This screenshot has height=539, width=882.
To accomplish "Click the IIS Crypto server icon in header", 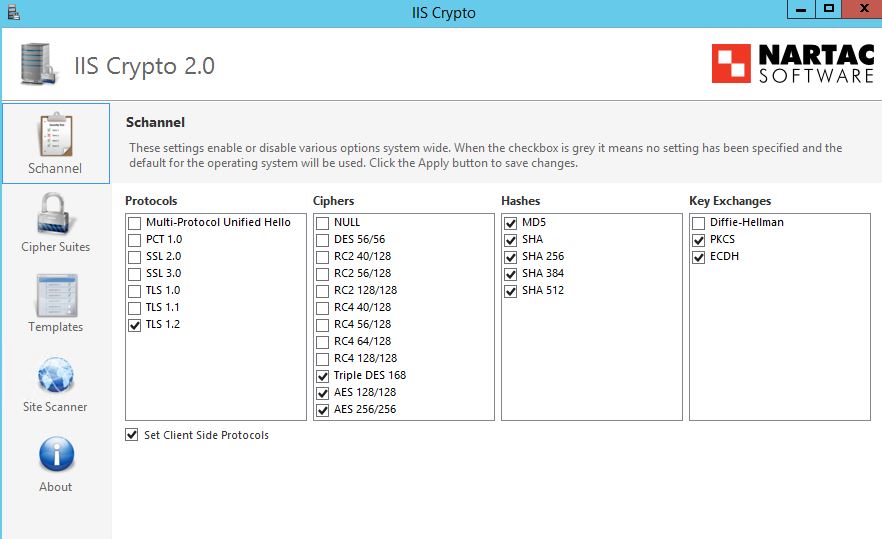I will pos(39,64).
